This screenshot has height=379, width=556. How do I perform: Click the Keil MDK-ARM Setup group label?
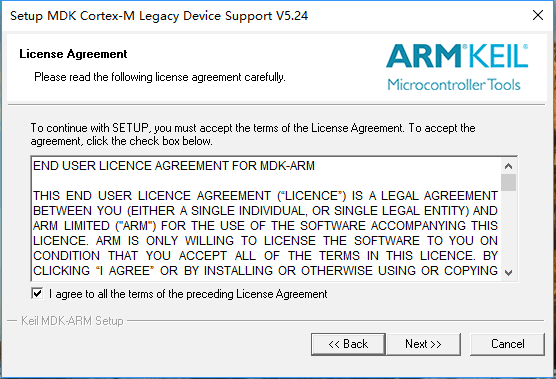[72, 321]
